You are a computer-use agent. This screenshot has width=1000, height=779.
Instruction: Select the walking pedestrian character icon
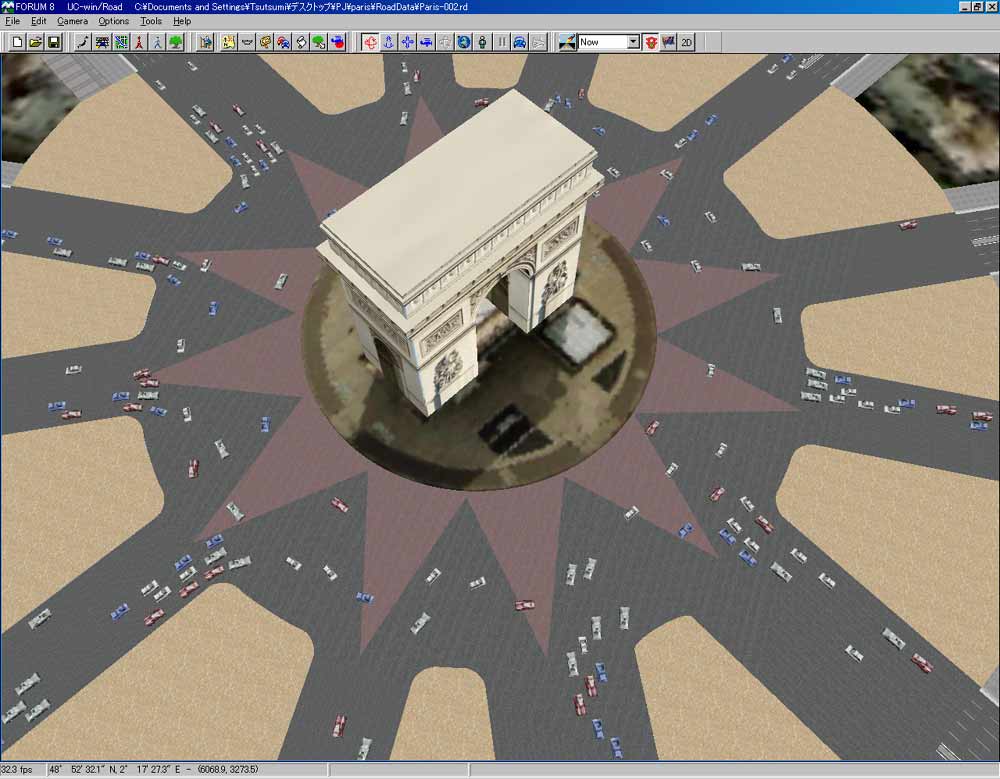(x=158, y=42)
